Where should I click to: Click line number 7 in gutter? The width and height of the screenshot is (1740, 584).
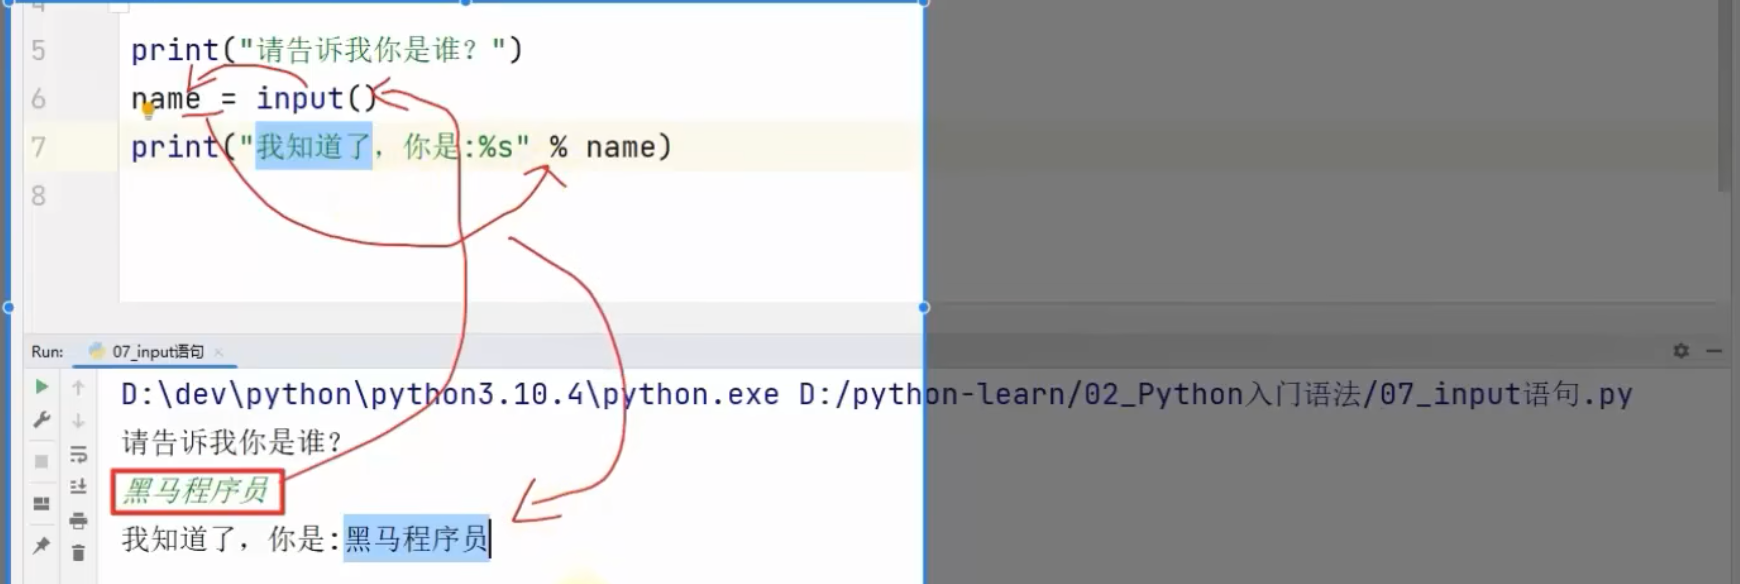tap(38, 147)
